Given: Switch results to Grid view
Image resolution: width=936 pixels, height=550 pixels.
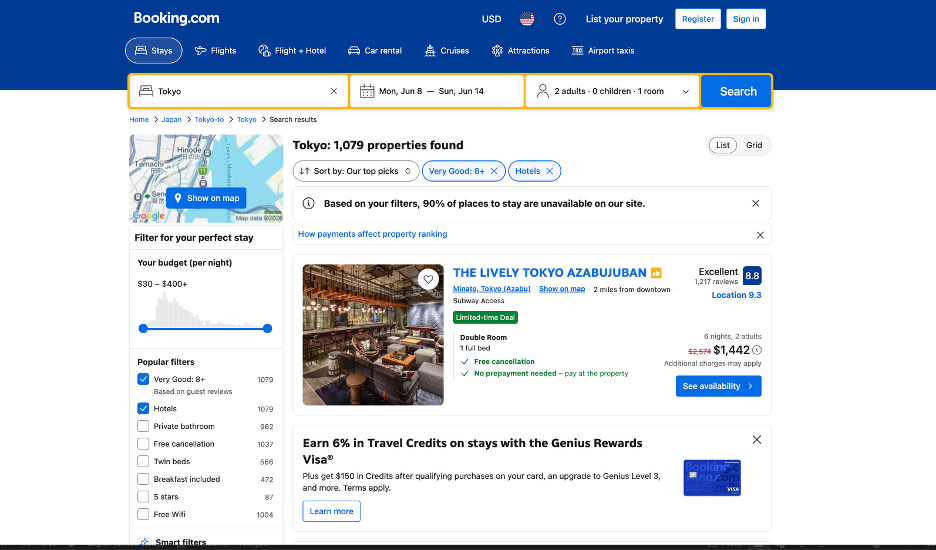Looking at the screenshot, I should tap(754, 145).
